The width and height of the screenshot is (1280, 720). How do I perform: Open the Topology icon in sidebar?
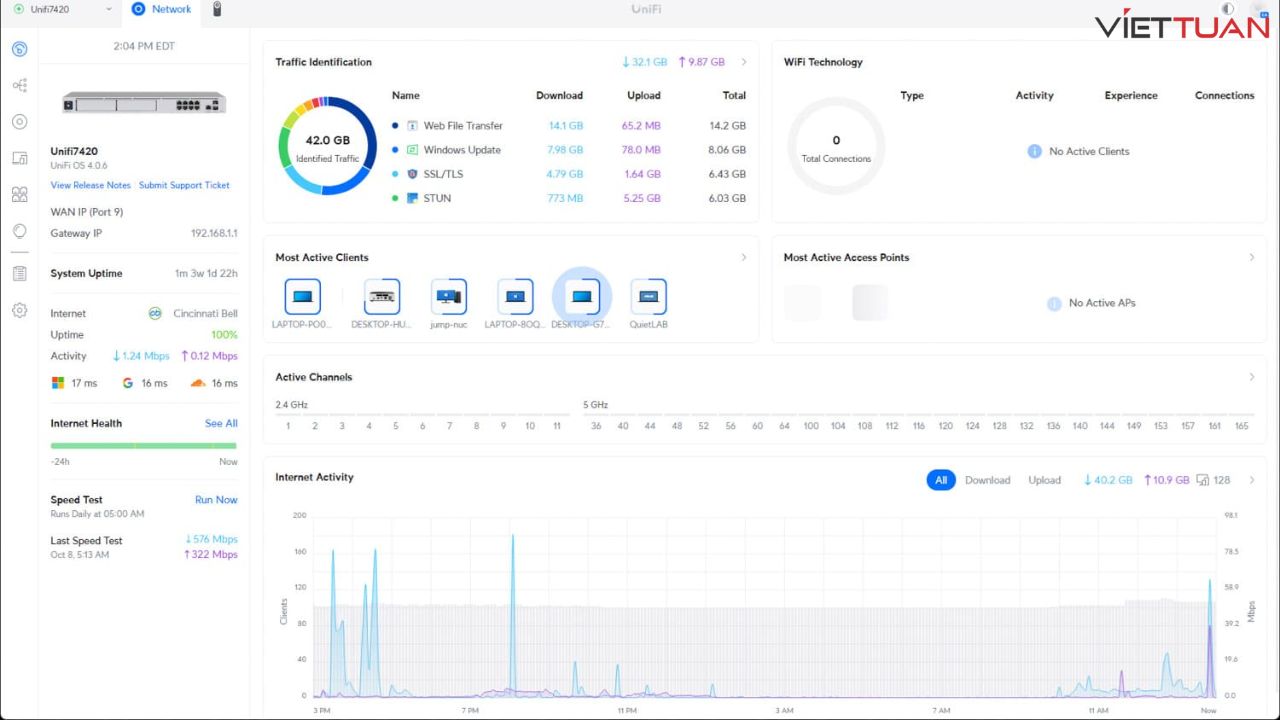click(19, 85)
